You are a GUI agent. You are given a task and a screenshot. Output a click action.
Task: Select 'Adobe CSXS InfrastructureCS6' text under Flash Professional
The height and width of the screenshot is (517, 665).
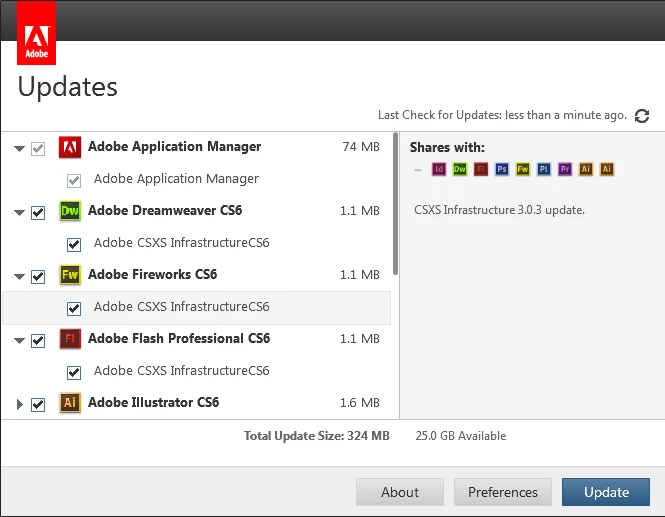[x=182, y=371]
